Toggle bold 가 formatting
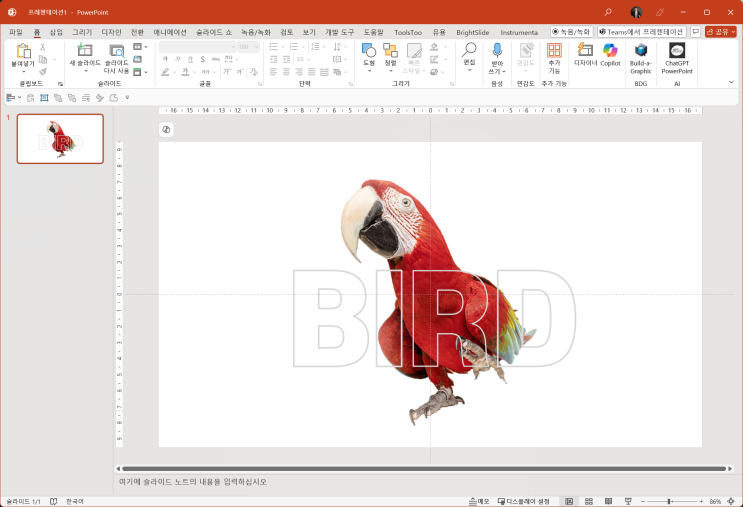The height and width of the screenshot is (507, 743). point(165,59)
